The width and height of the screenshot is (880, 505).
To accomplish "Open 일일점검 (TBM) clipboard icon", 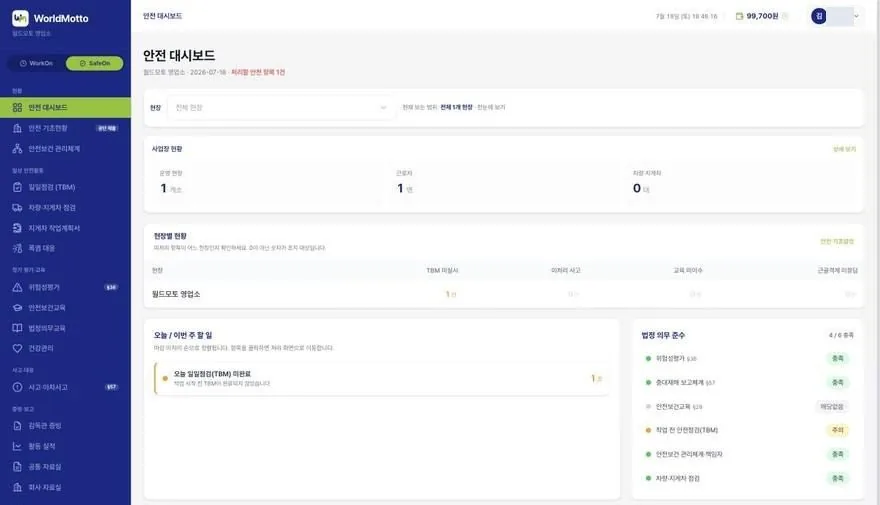I will point(17,187).
